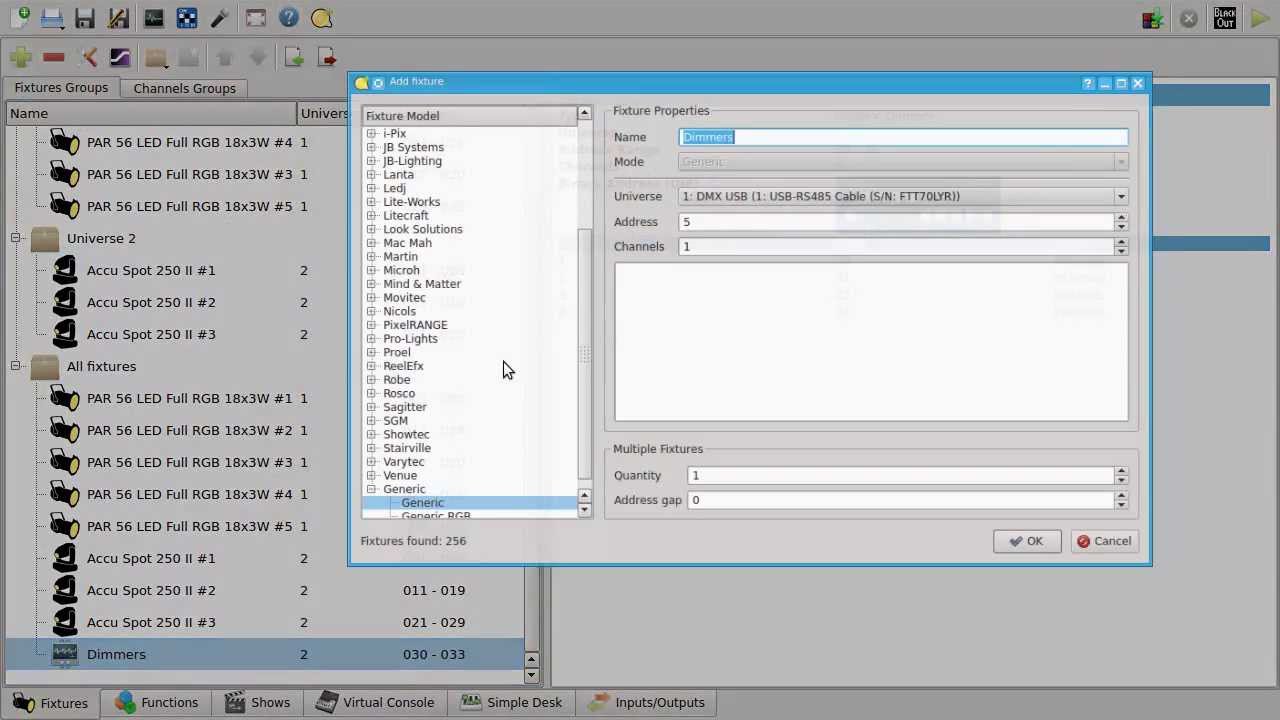Screen dimensions: 1280x720
Task: Click the Name text field containing Dimmers
Action: coord(903,137)
